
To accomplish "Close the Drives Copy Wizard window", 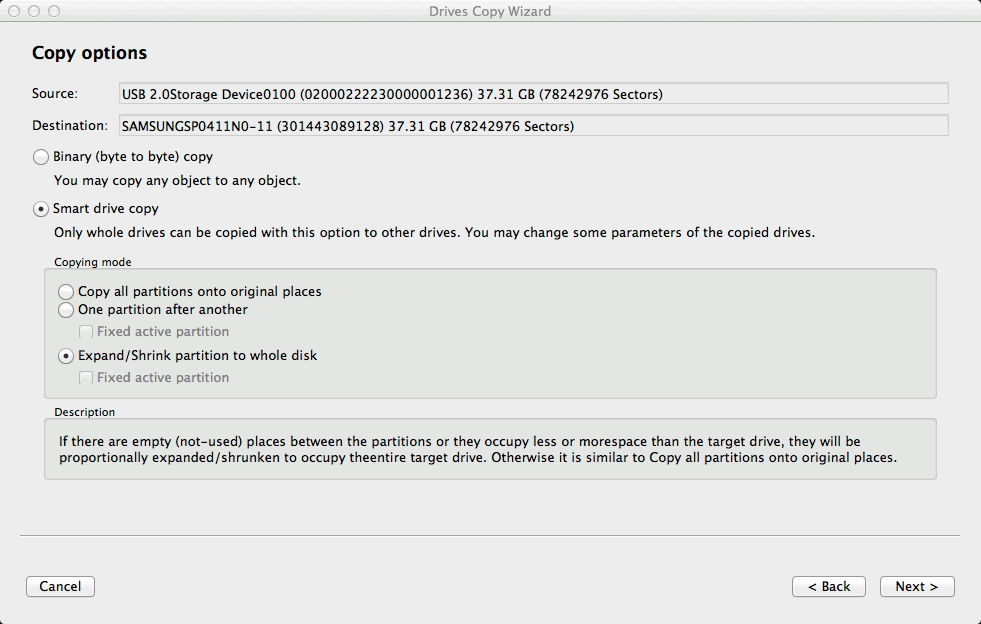I will [14, 11].
